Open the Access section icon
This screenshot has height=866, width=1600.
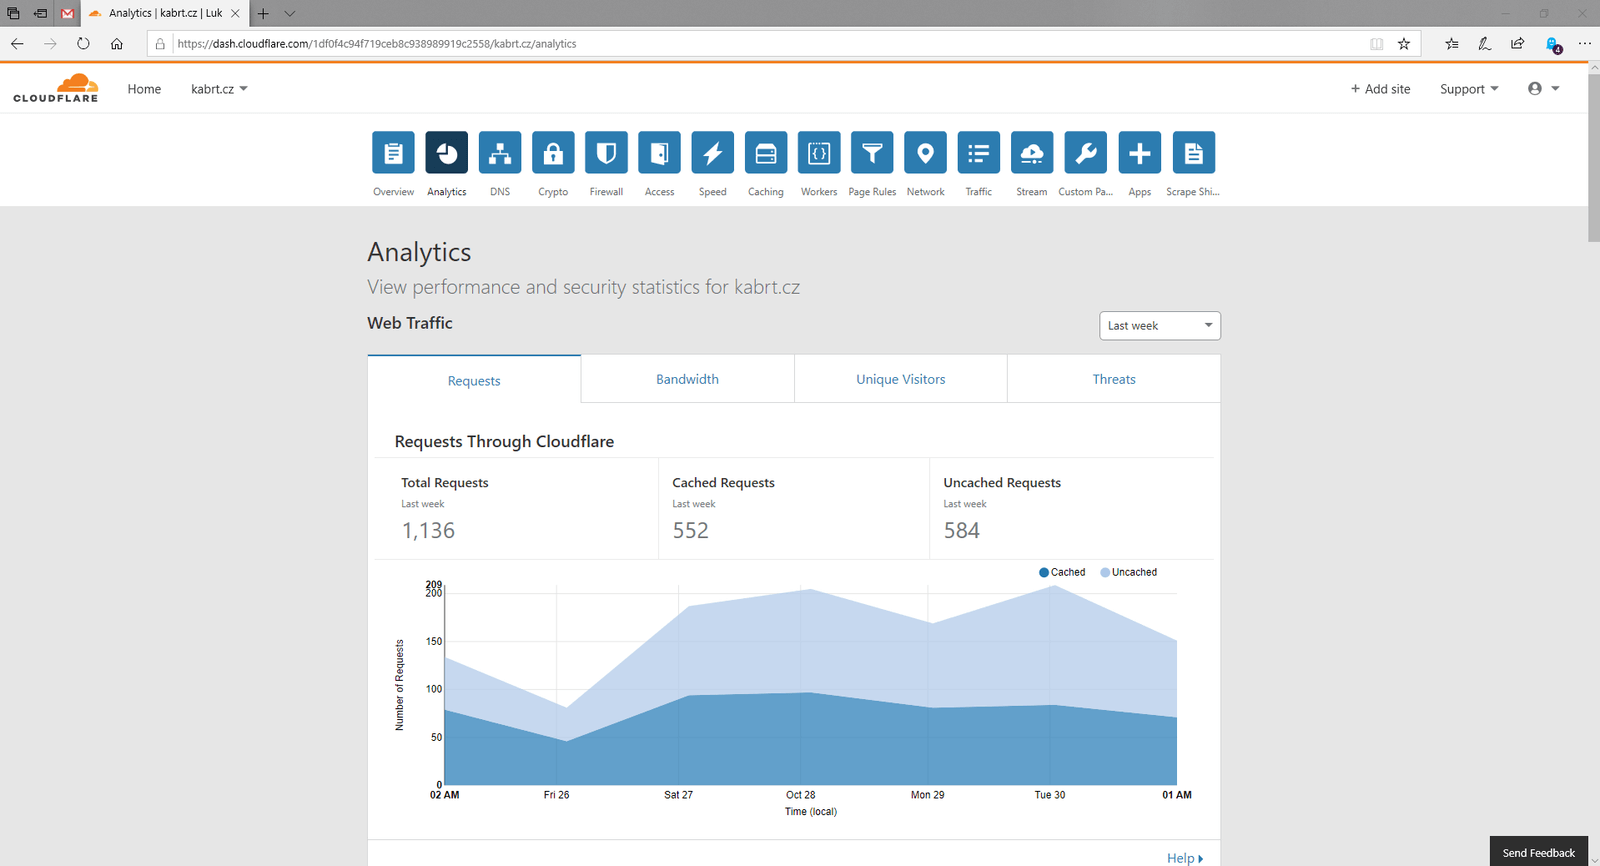[659, 153]
